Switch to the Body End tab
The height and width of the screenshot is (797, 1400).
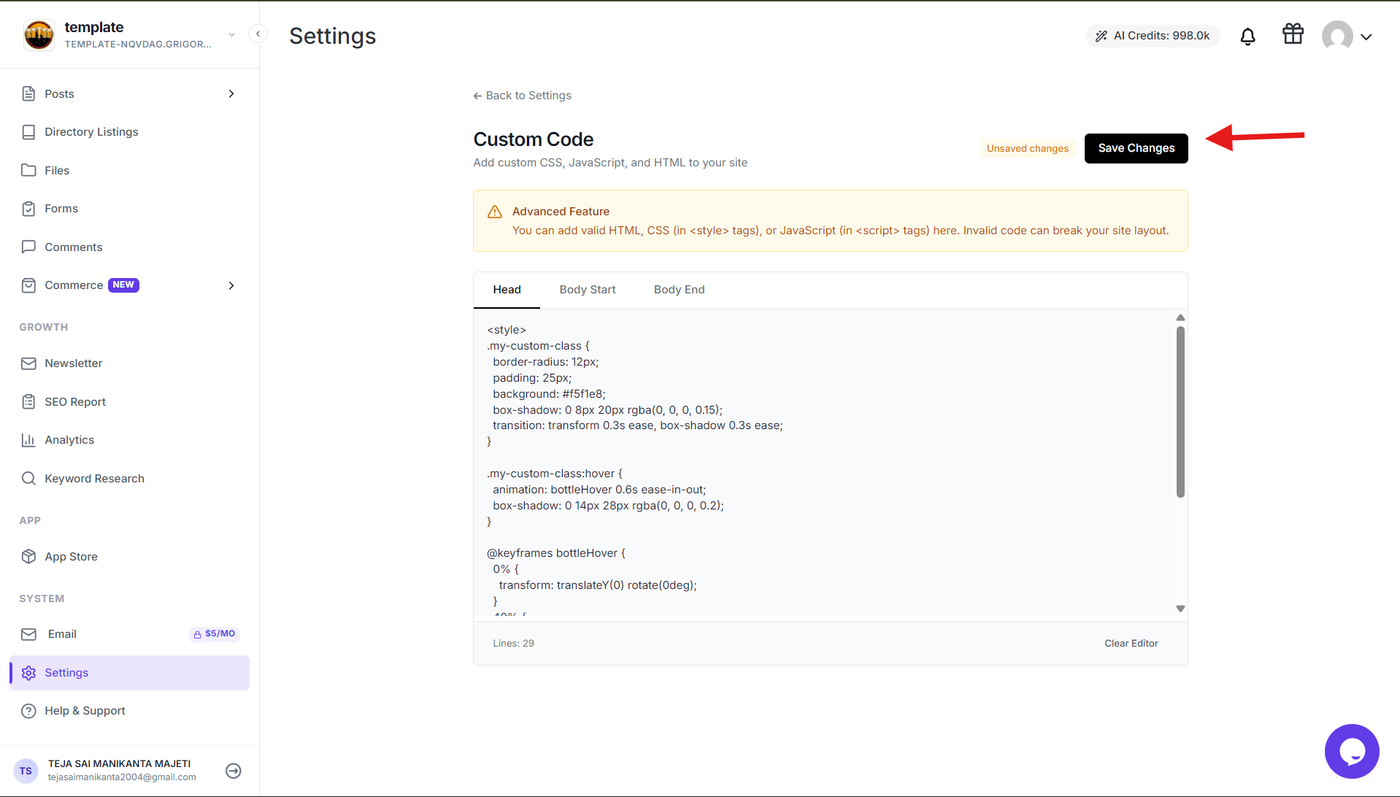[x=679, y=290]
